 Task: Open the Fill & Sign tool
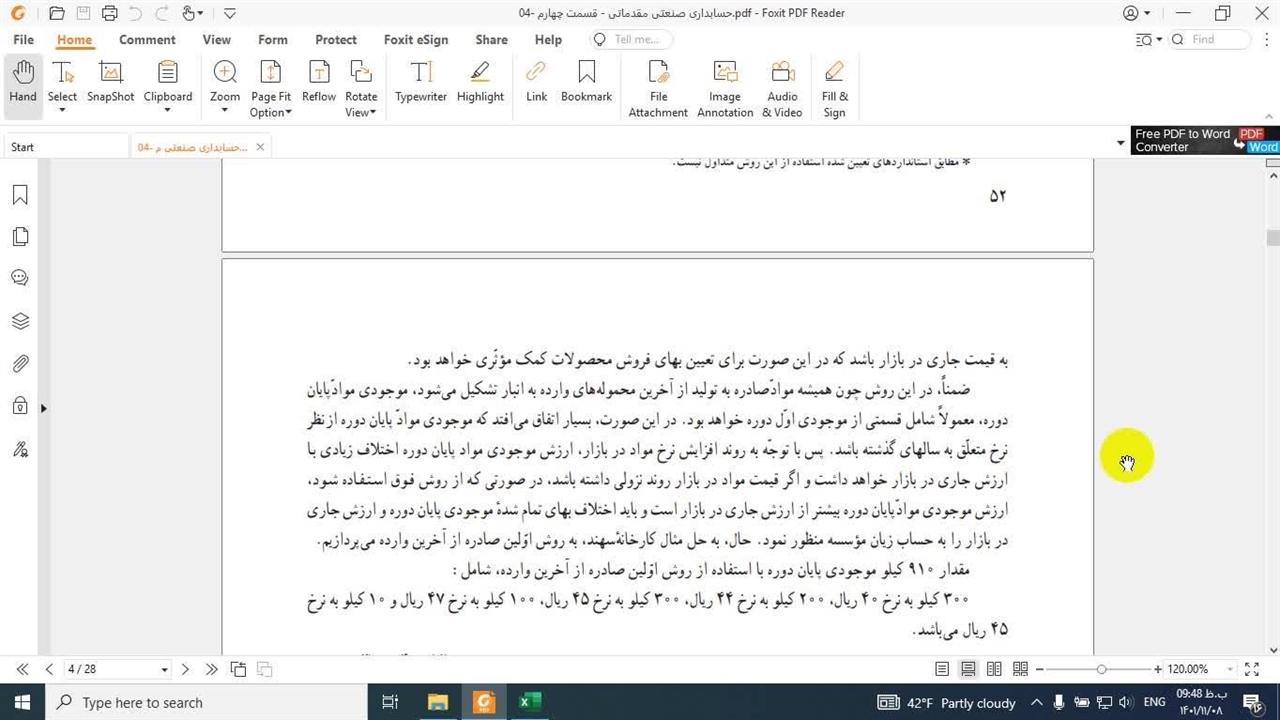(x=834, y=88)
